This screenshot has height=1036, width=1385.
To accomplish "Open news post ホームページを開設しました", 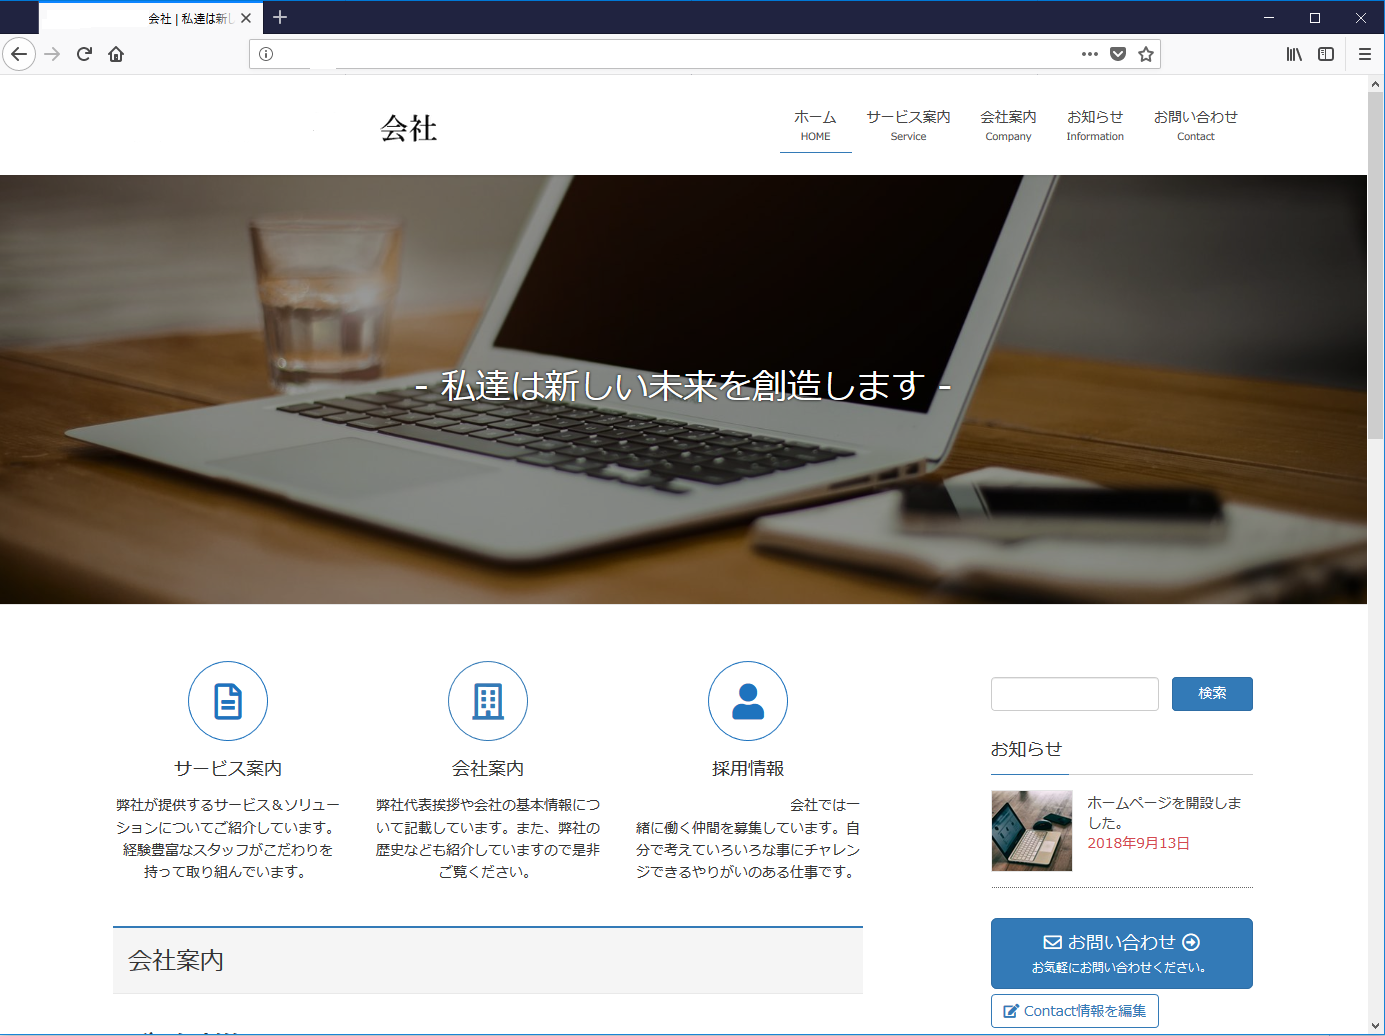I will (1164, 813).
